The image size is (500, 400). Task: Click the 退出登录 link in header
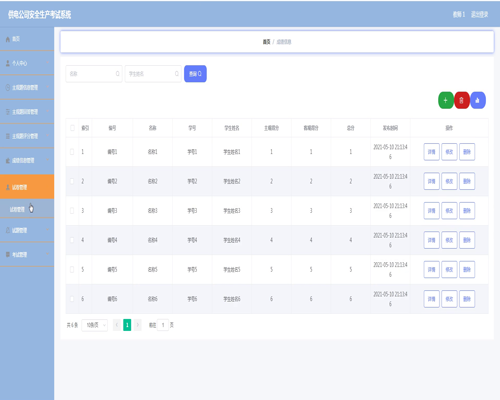(x=479, y=14)
